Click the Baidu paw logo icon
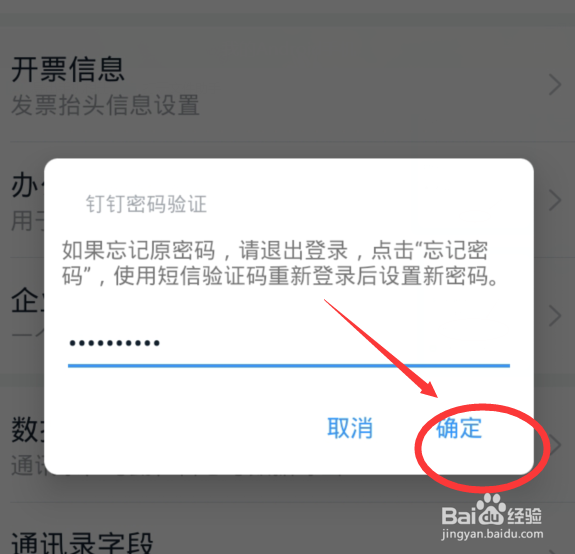The height and width of the screenshot is (554, 575). pos(491,510)
